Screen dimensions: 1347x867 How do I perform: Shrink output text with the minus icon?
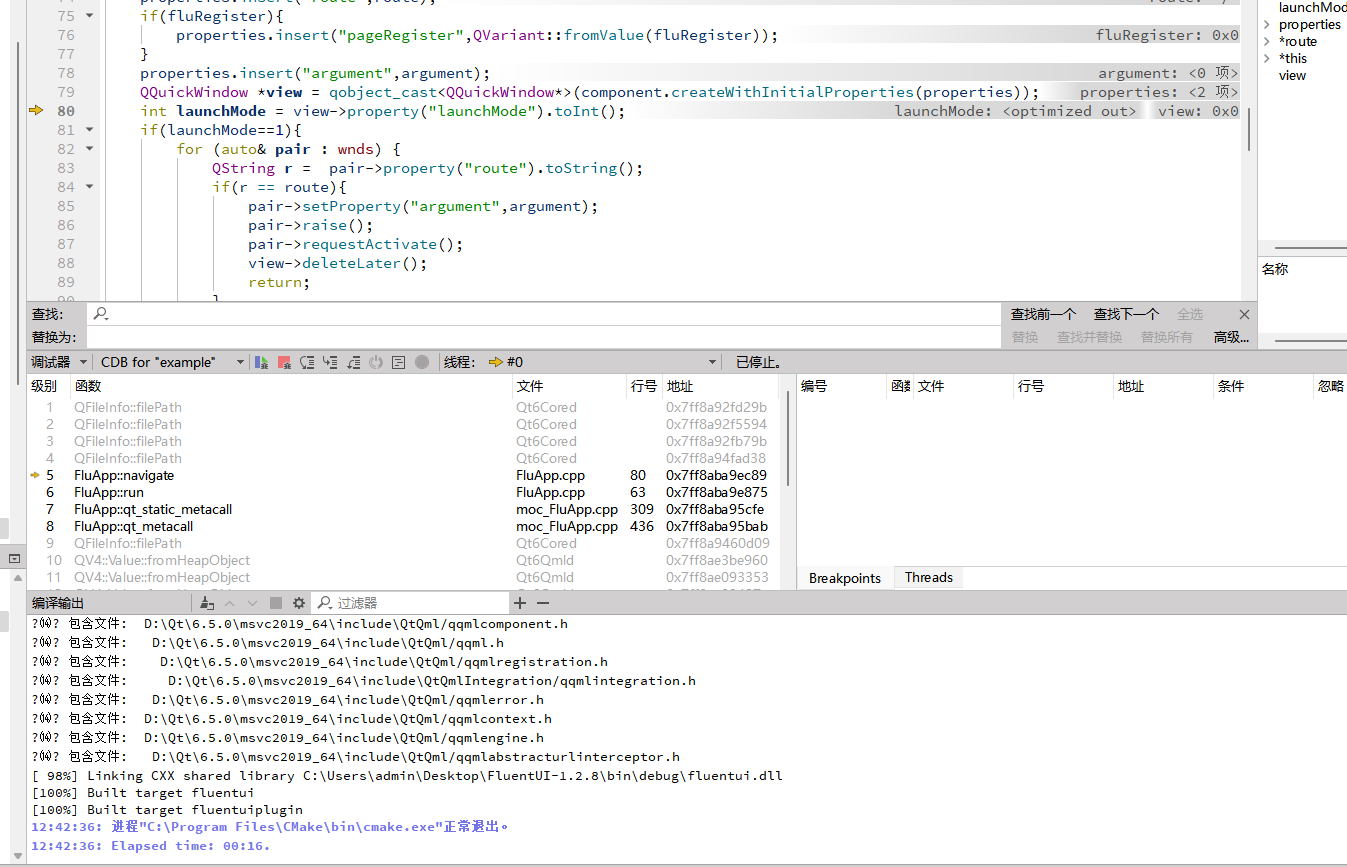[541, 603]
